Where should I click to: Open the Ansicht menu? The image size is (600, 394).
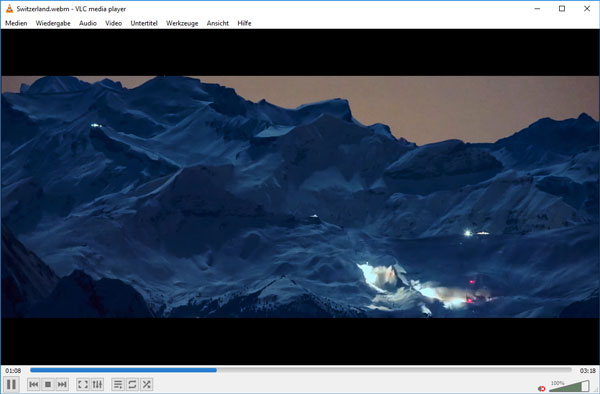[218, 23]
